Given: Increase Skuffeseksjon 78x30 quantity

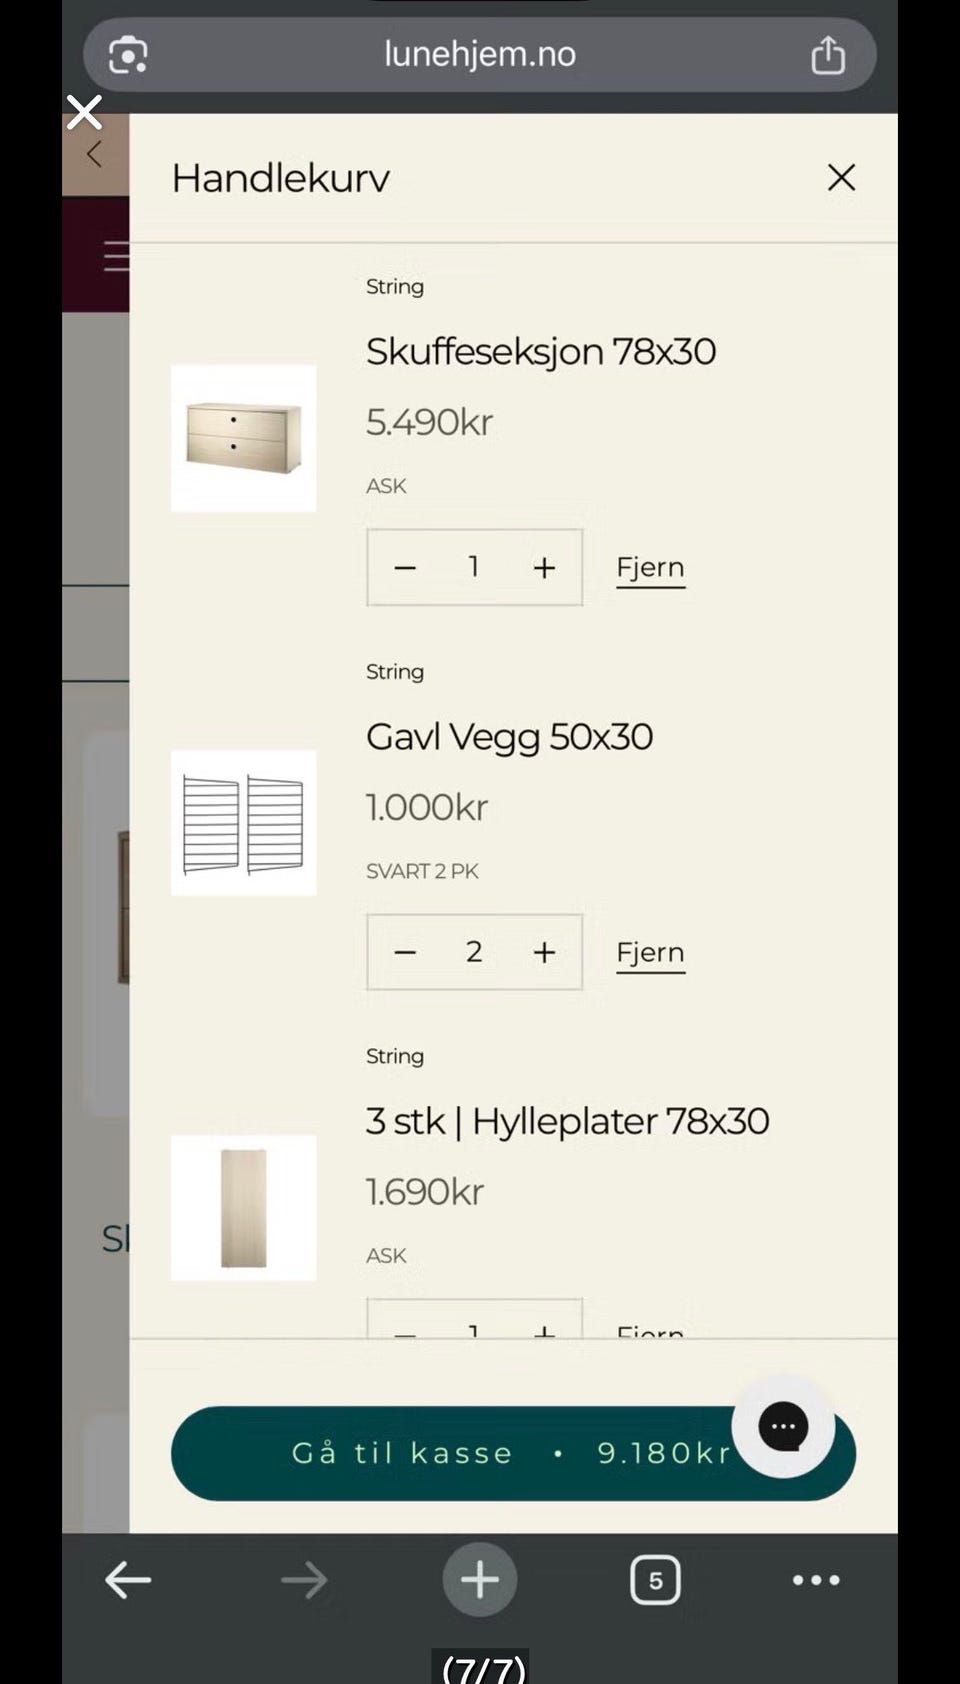Looking at the screenshot, I should point(544,568).
